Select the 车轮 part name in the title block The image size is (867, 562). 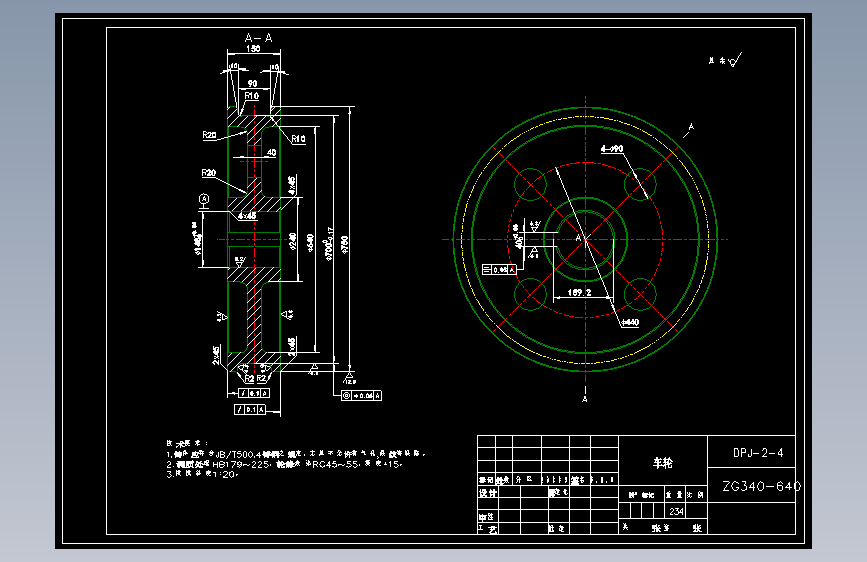pyautogui.click(x=663, y=462)
